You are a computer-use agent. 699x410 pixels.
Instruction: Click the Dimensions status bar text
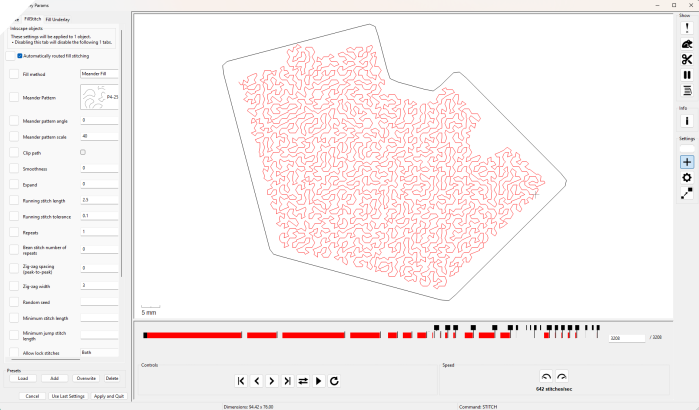point(248,407)
